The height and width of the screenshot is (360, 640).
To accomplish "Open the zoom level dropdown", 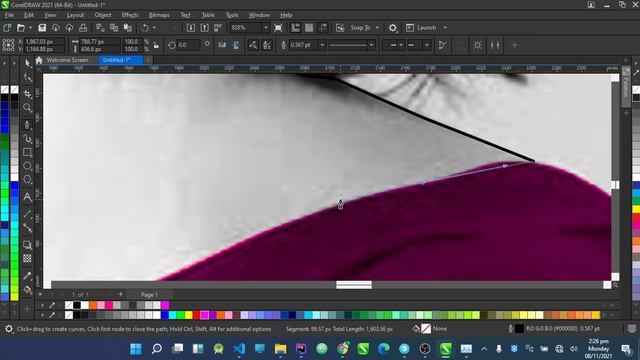I will click(266, 28).
